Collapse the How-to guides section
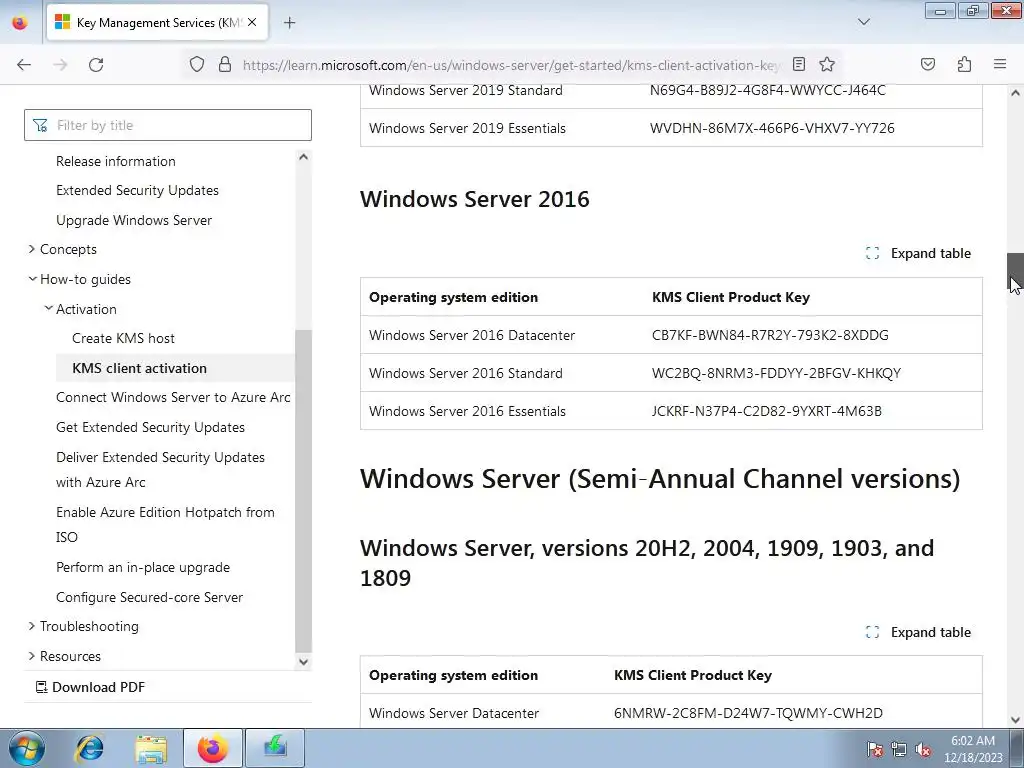This screenshot has height=768, width=1024. tap(85, 280)
